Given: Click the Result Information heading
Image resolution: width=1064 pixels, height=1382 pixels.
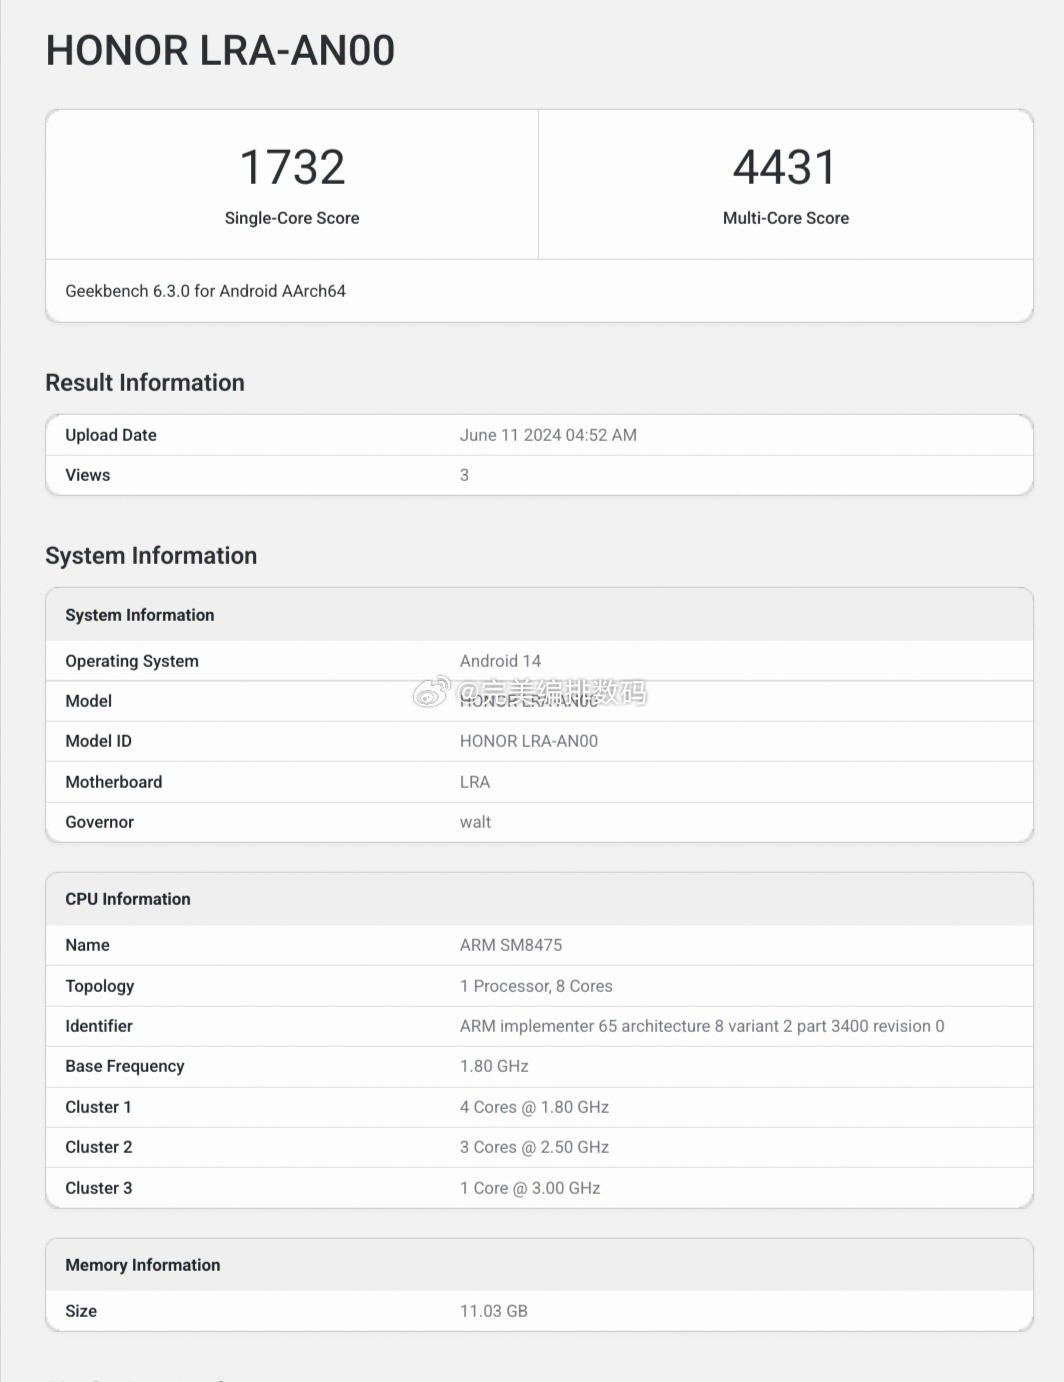Looking at the screenshot, I should click(145, 383).
